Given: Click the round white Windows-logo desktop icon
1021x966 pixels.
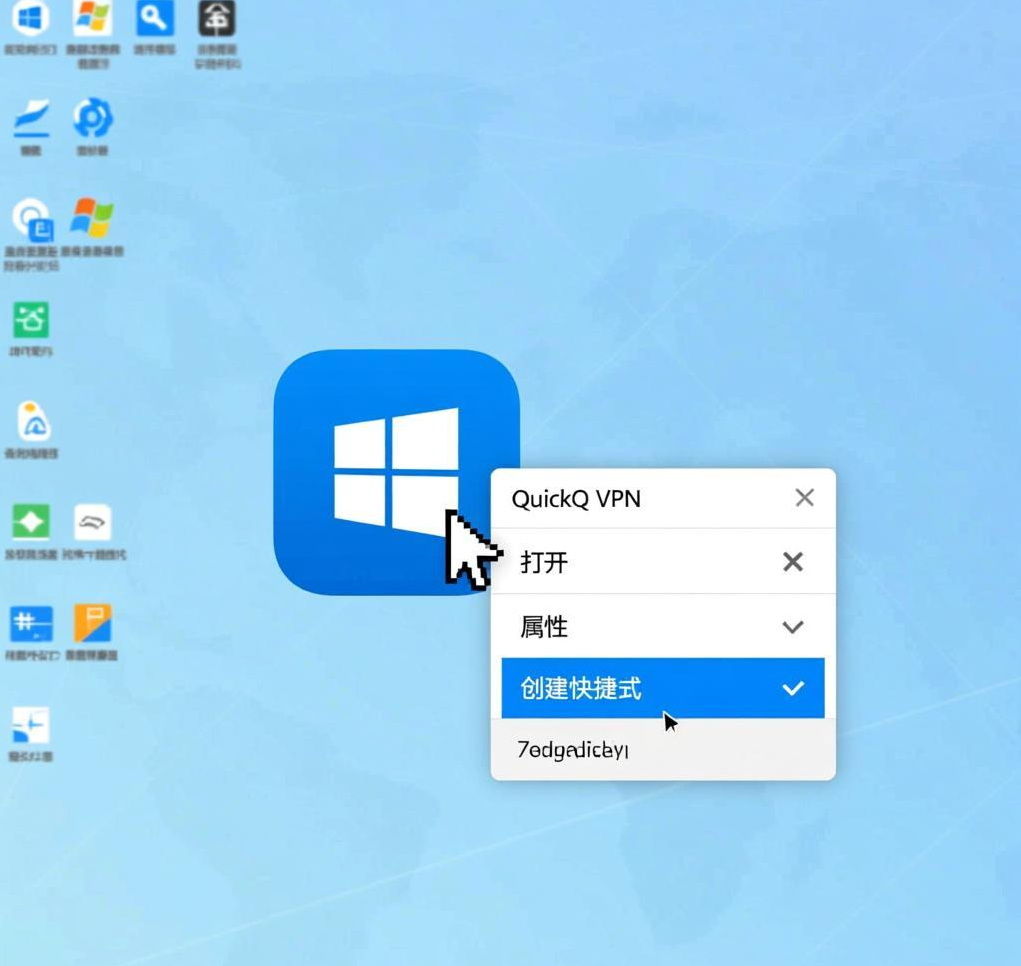Looking at the screenshot, I should click(31, 19).
